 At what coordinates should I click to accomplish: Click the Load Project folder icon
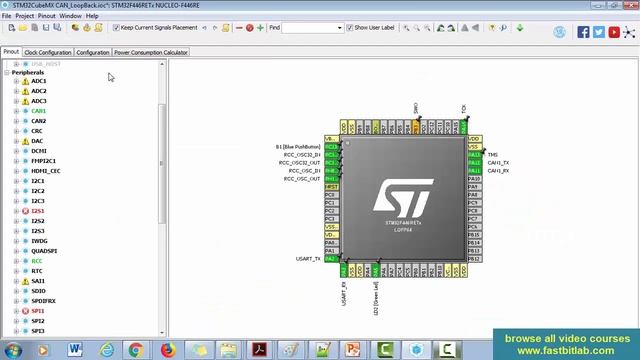coord(23,28)
